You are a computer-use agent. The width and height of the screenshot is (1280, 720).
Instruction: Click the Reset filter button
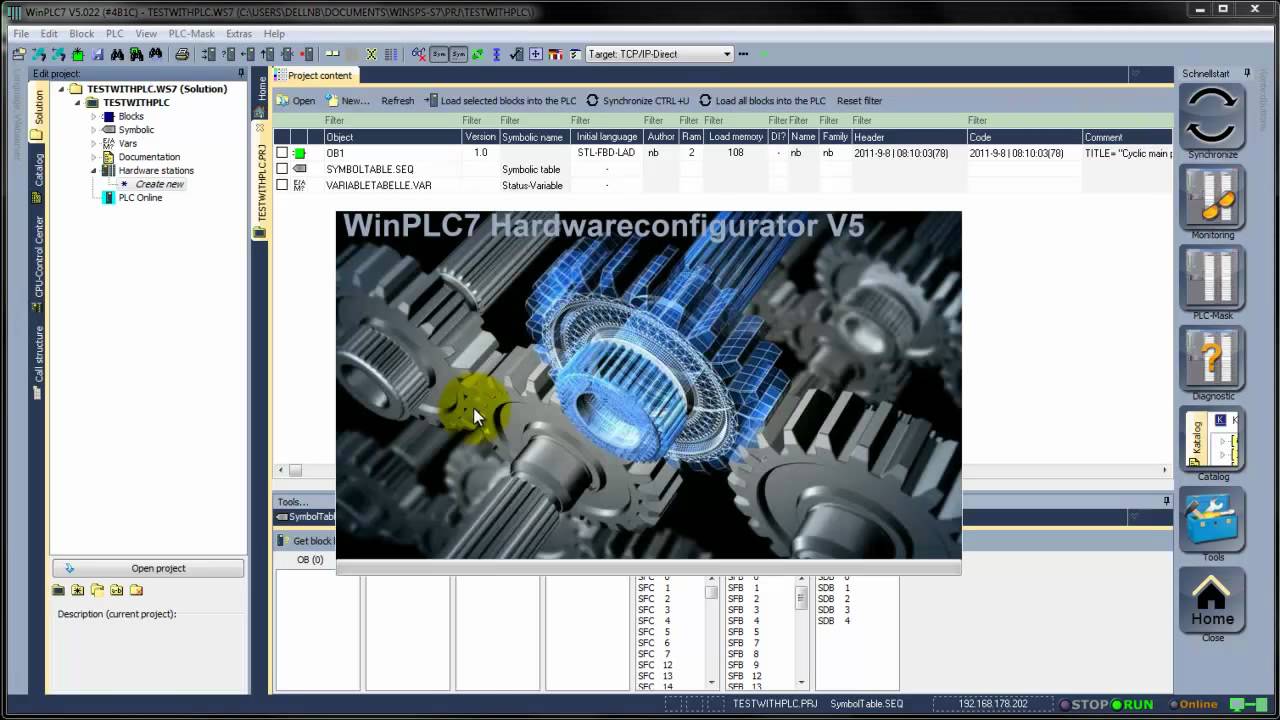[x=859, y=100]
